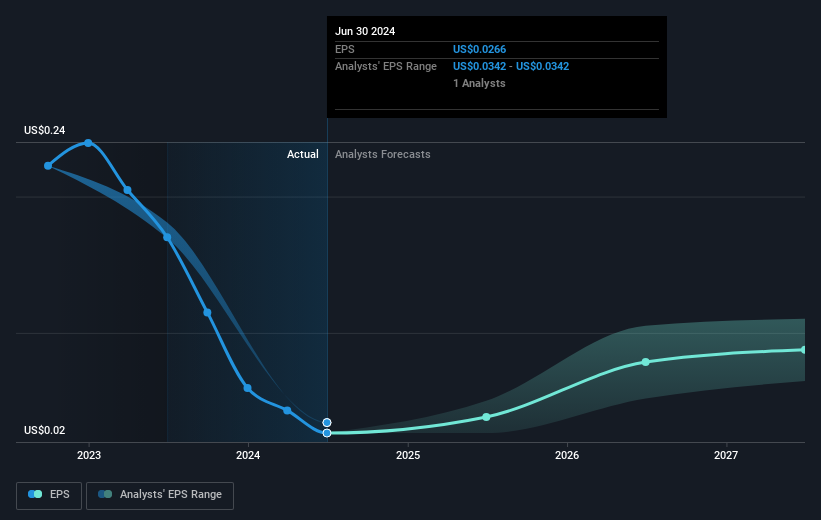Select the mid-2025 forecast data point
The width and height of the screenshot is (821, 520).
[x=486, y=417]
